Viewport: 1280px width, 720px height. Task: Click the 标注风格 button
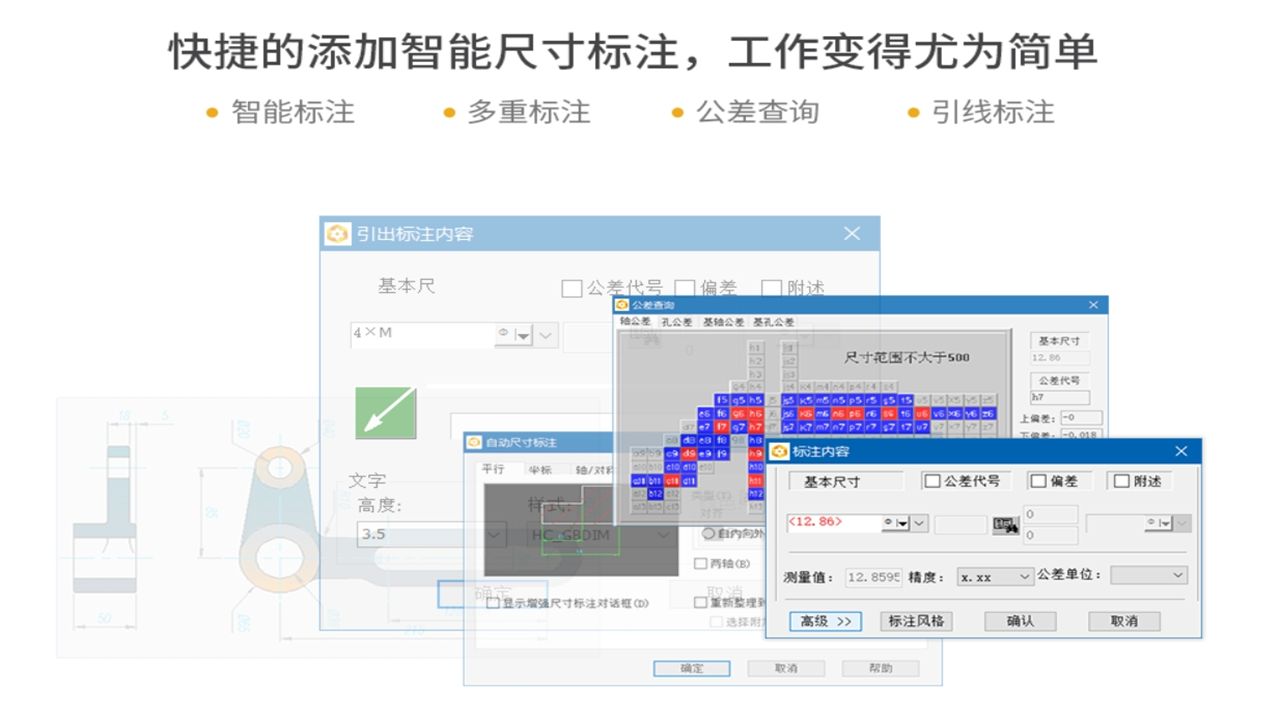pyautogui.click(x=918, y=621)
